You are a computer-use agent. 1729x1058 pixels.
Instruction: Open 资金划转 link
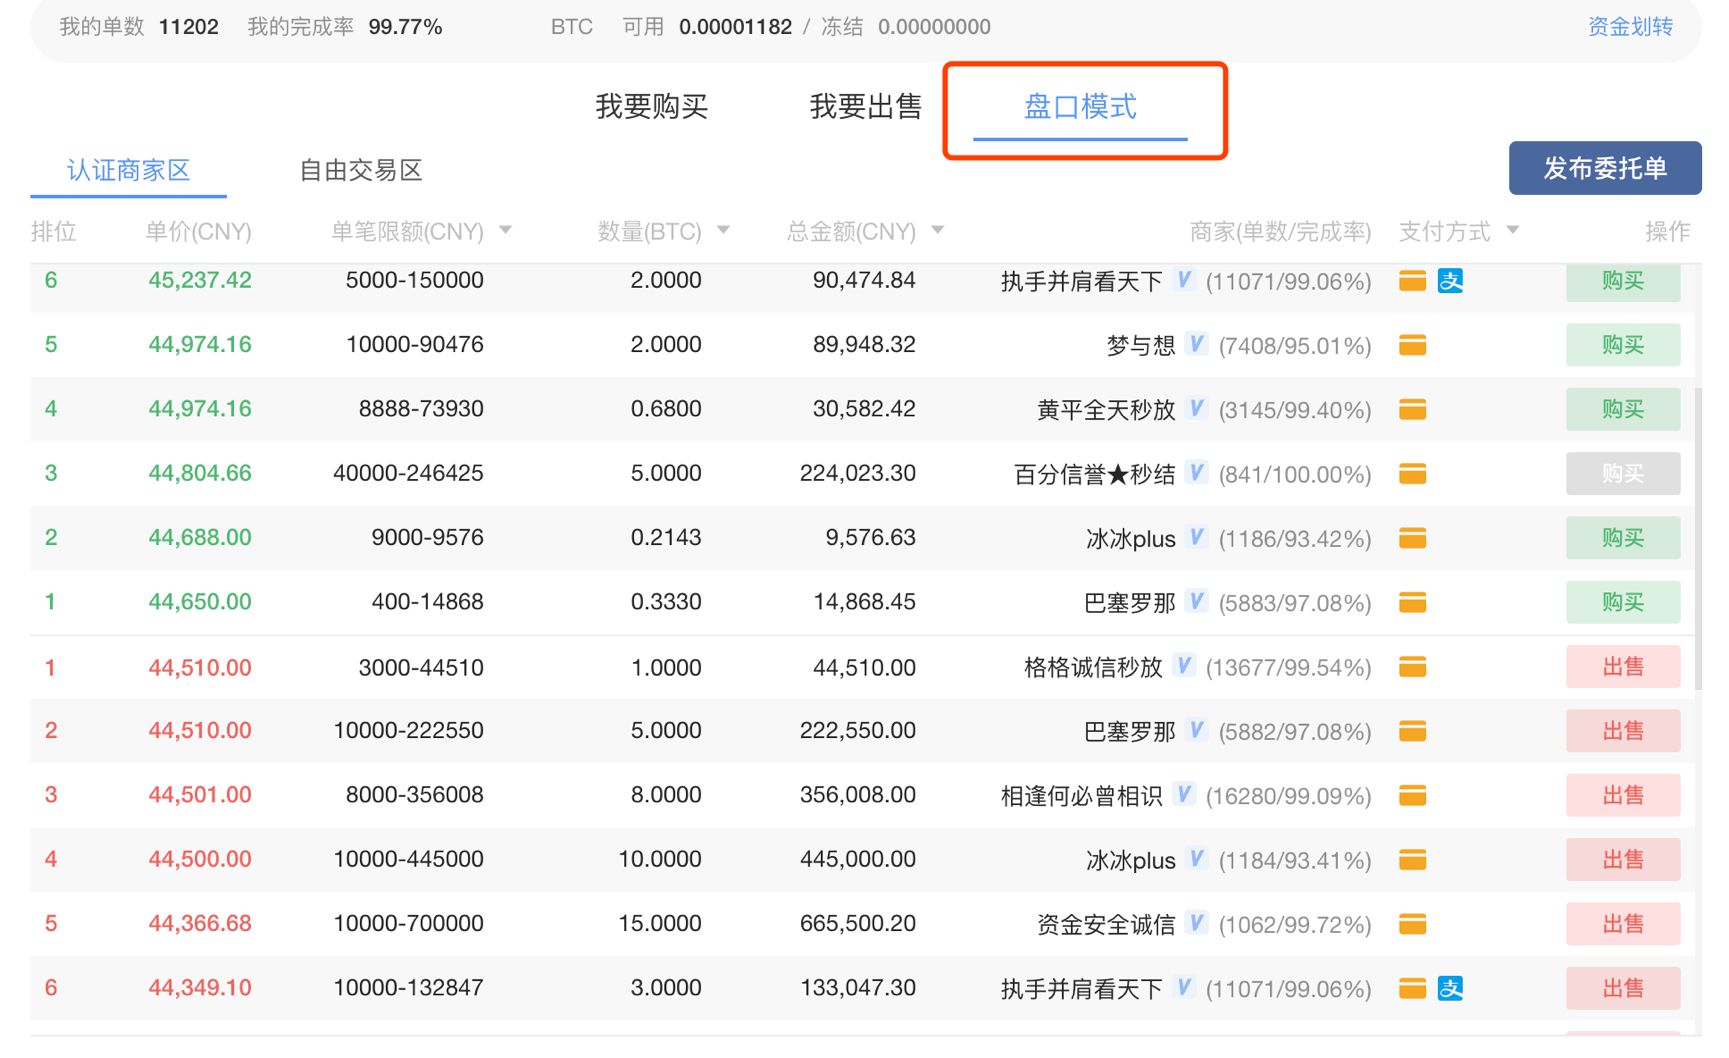pos(1630,27)
